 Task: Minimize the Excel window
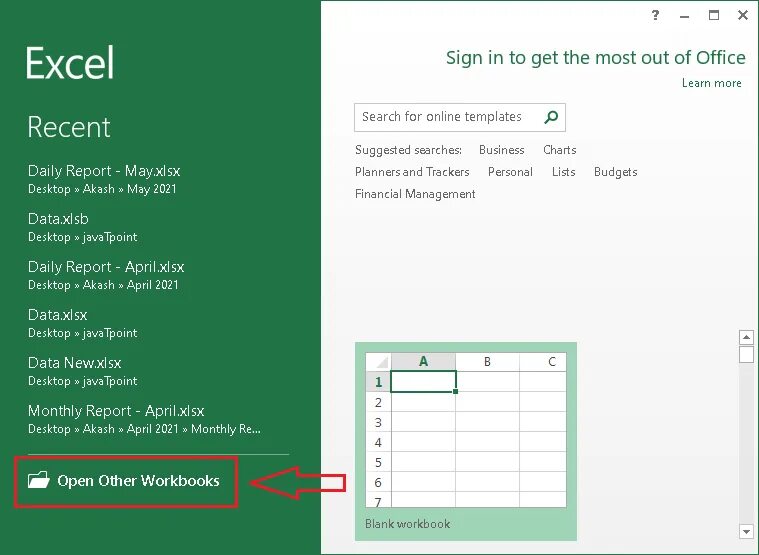(684, 17)
